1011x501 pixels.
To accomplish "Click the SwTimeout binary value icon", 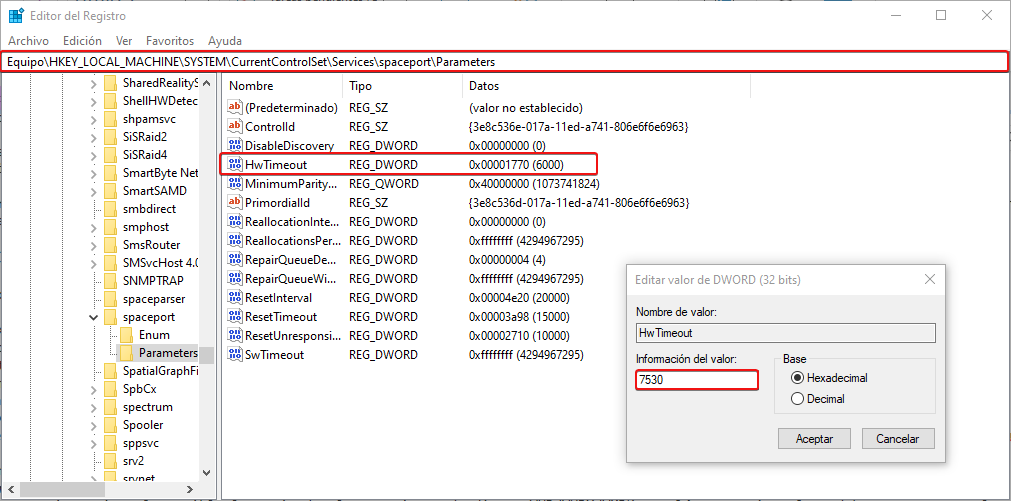I will (235, 355).
